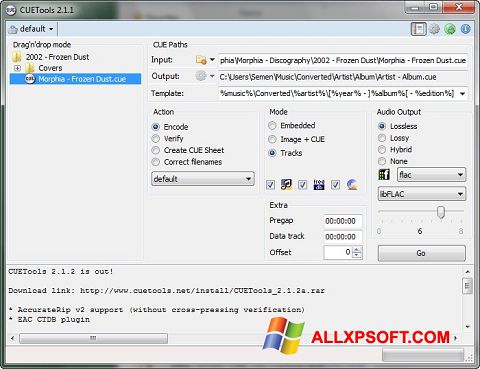Click the CUE icon beside Morphia file
Image resolution: width=480 pixels, height=369 pixels.
click(30, 79)
